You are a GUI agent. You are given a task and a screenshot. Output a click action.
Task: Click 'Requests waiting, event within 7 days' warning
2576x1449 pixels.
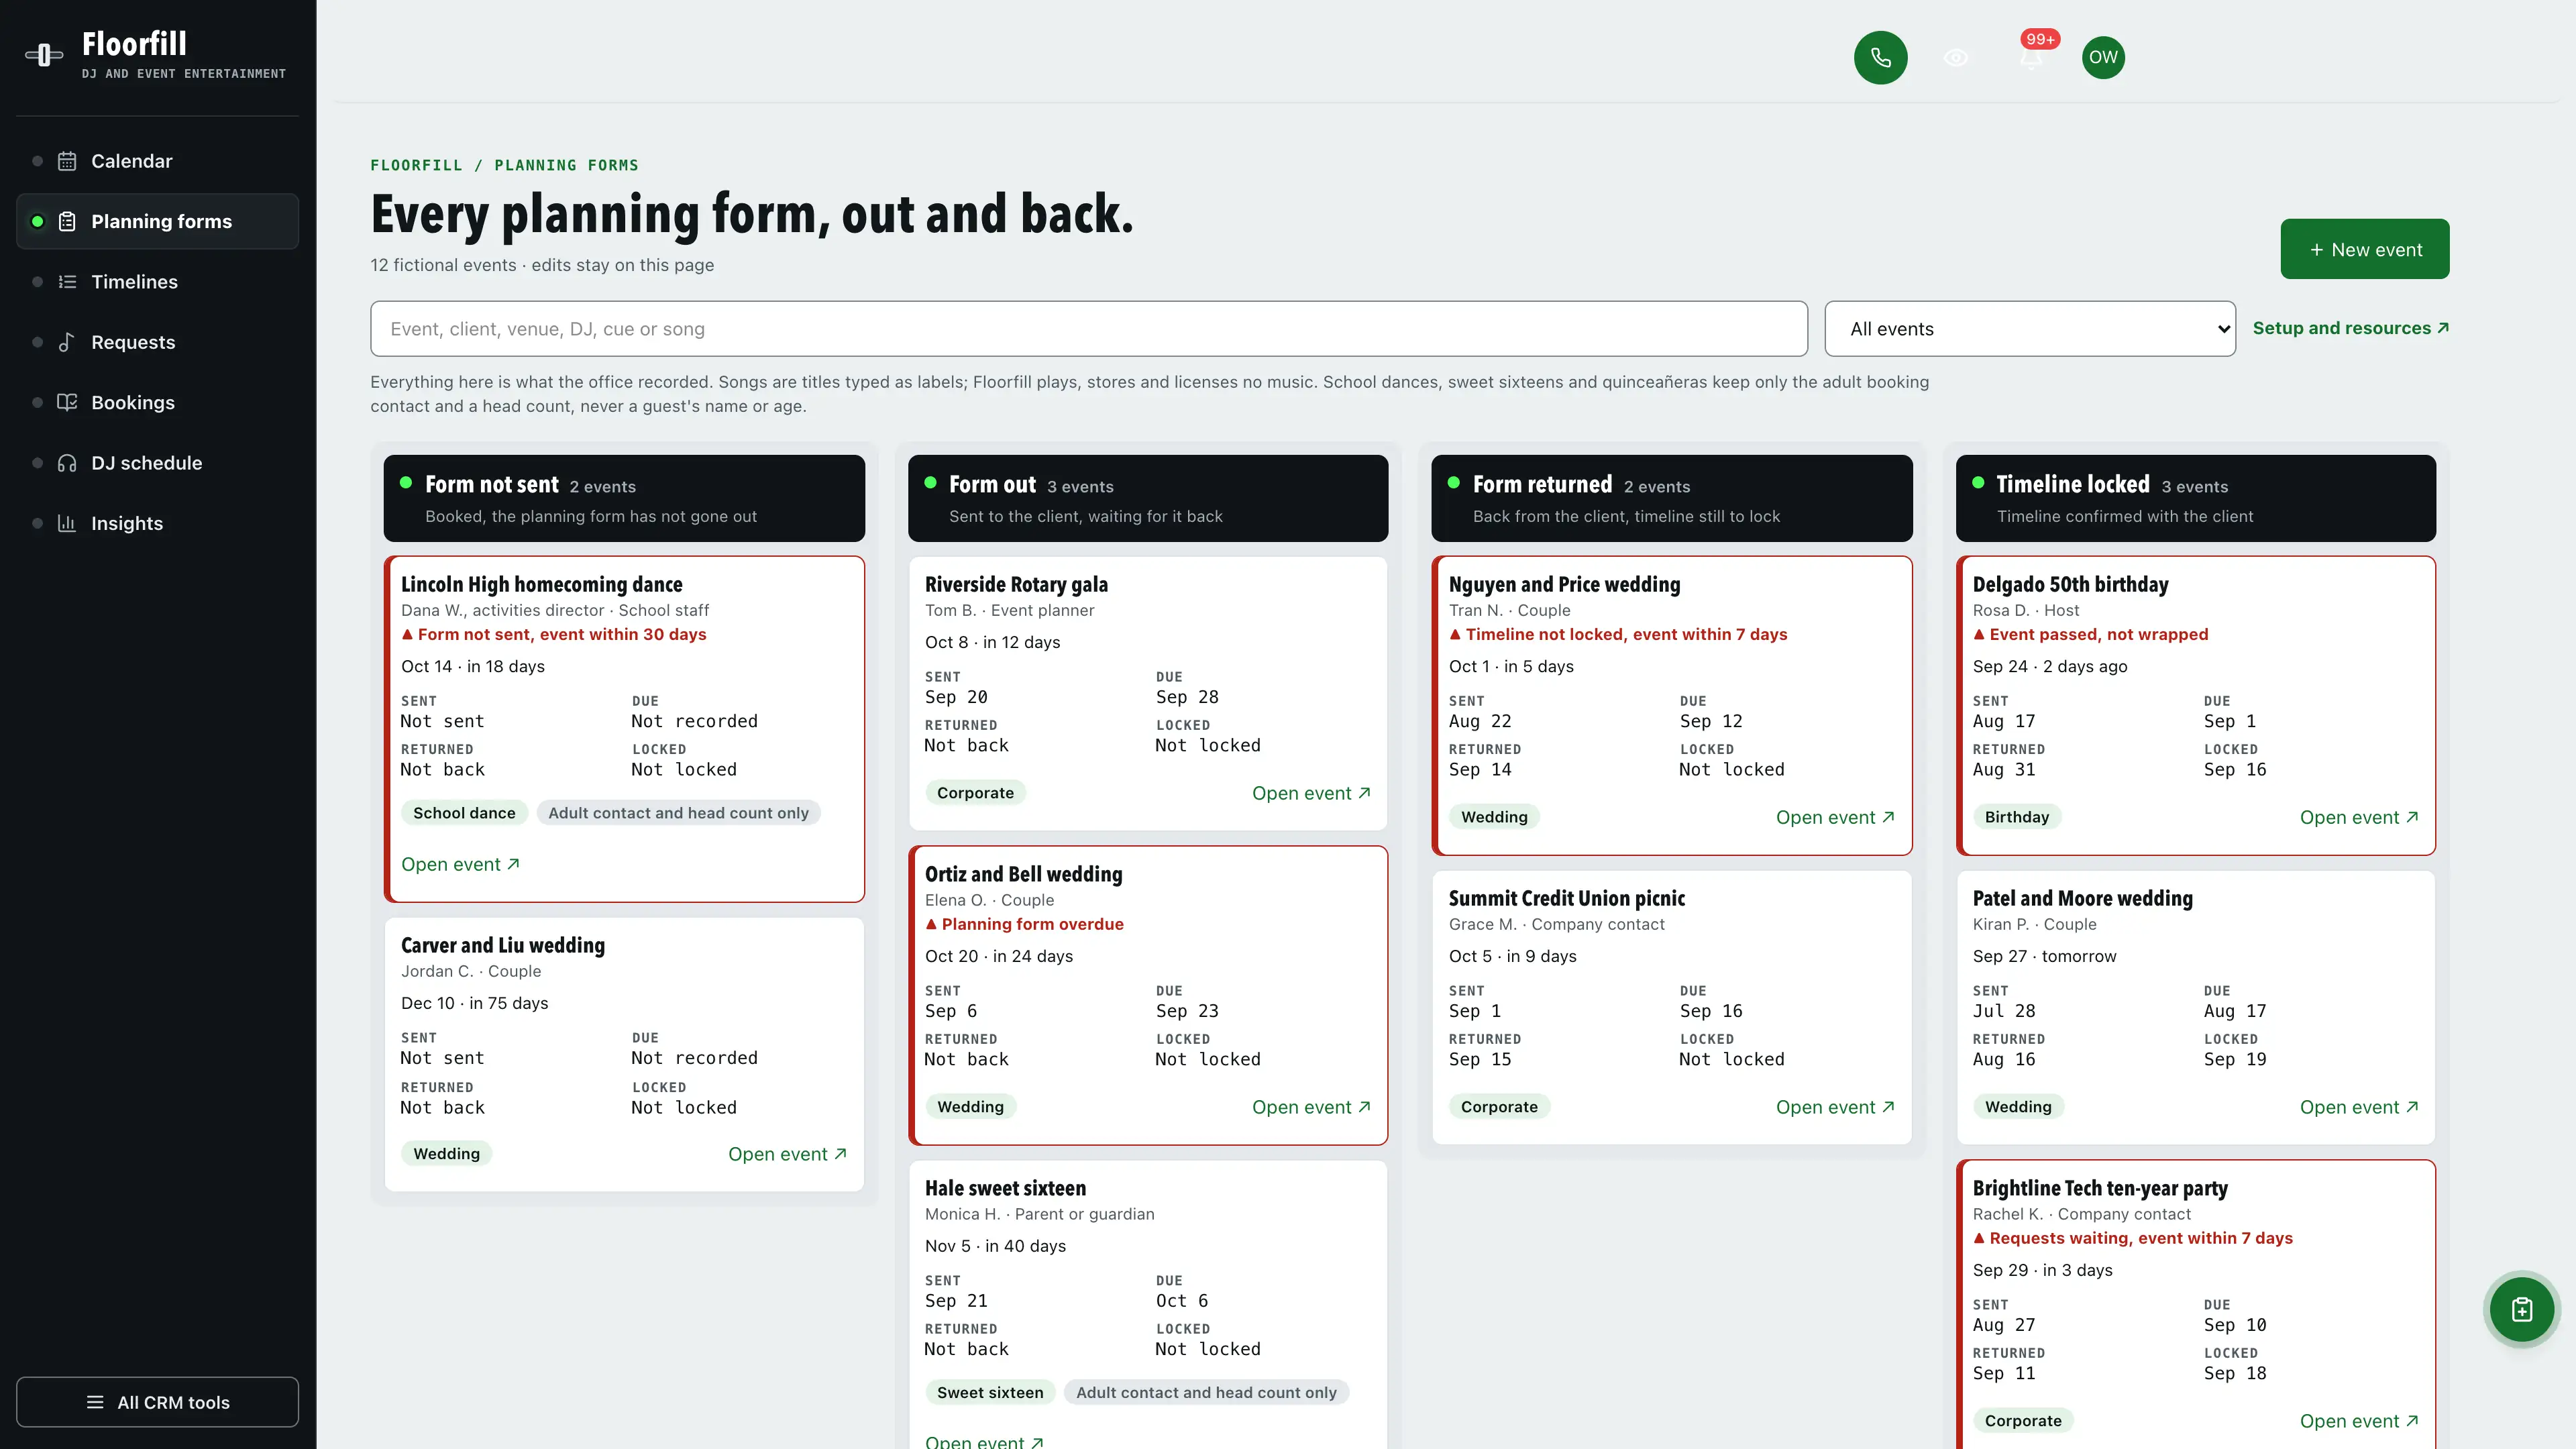[x=2133, y=1238]
